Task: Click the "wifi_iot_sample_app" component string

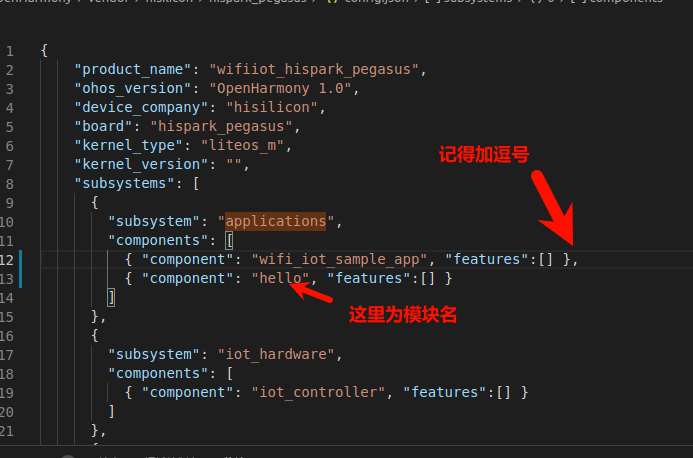Action: coord(339,259)
